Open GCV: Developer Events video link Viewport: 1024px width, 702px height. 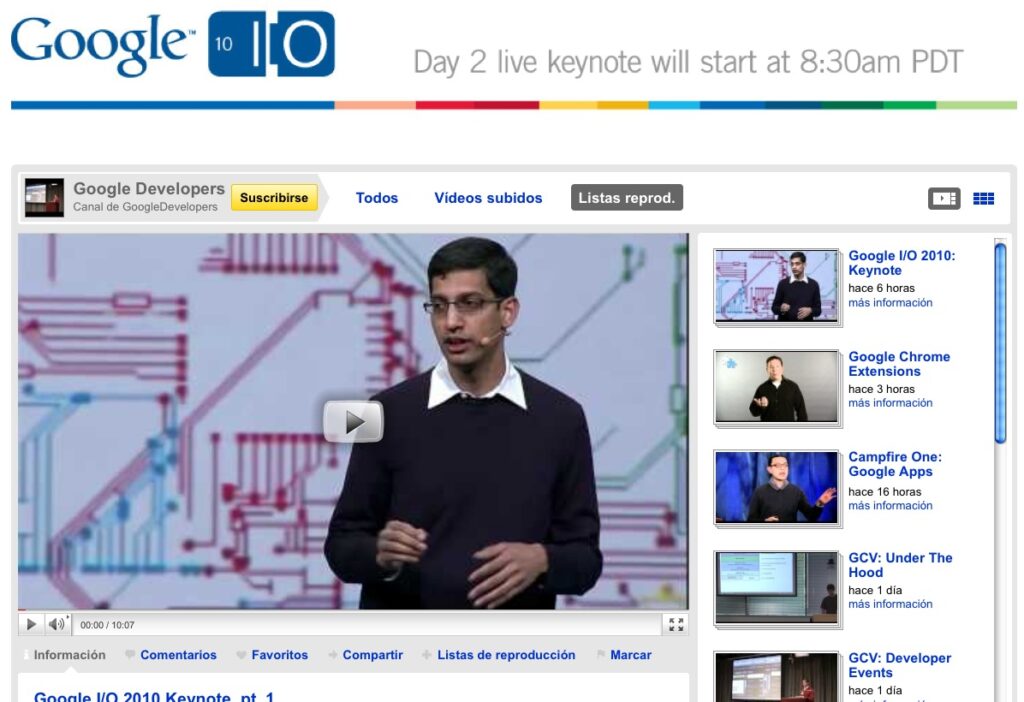[x=899, y=665]
